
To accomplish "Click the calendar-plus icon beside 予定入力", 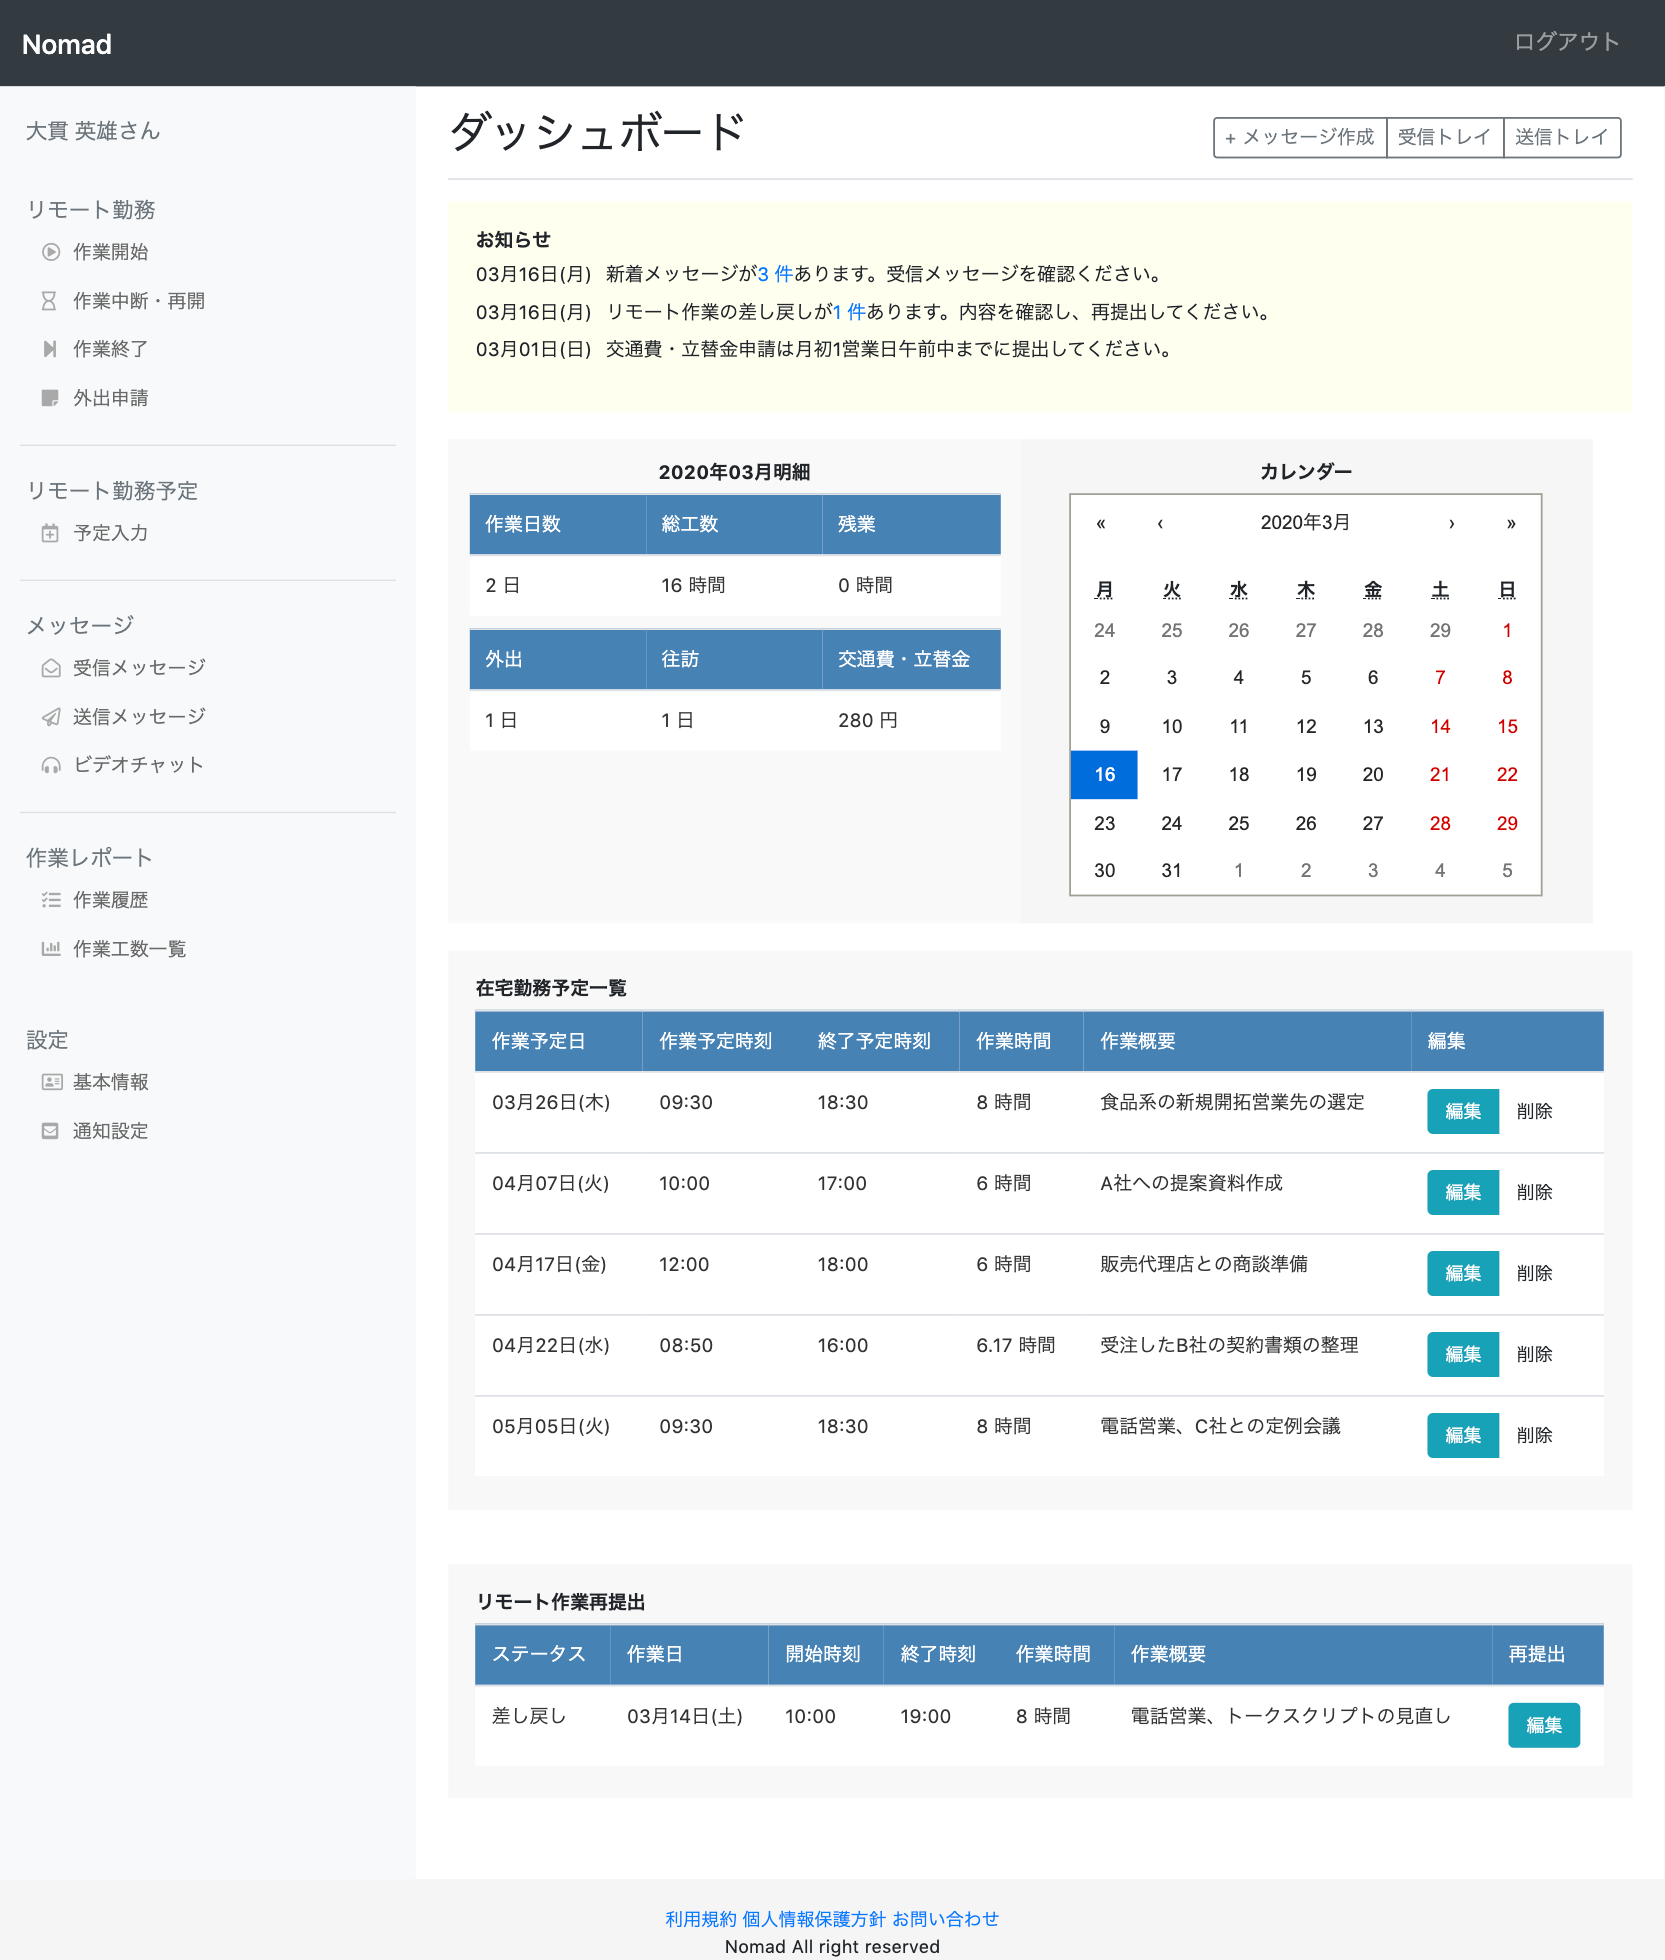I will [50, 533].
